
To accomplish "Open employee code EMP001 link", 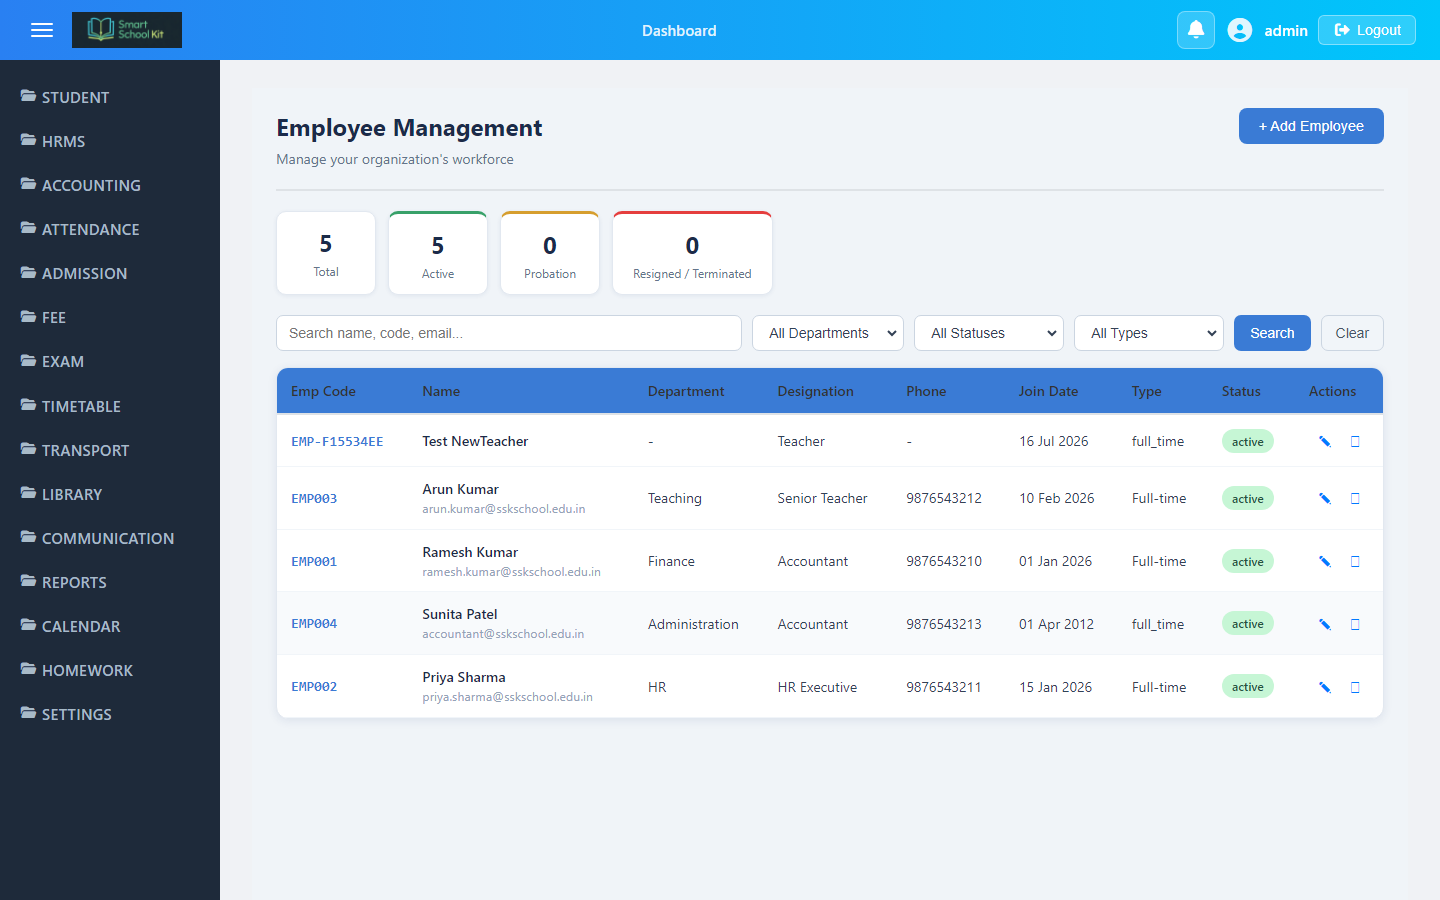I will (x=314, y=561).
